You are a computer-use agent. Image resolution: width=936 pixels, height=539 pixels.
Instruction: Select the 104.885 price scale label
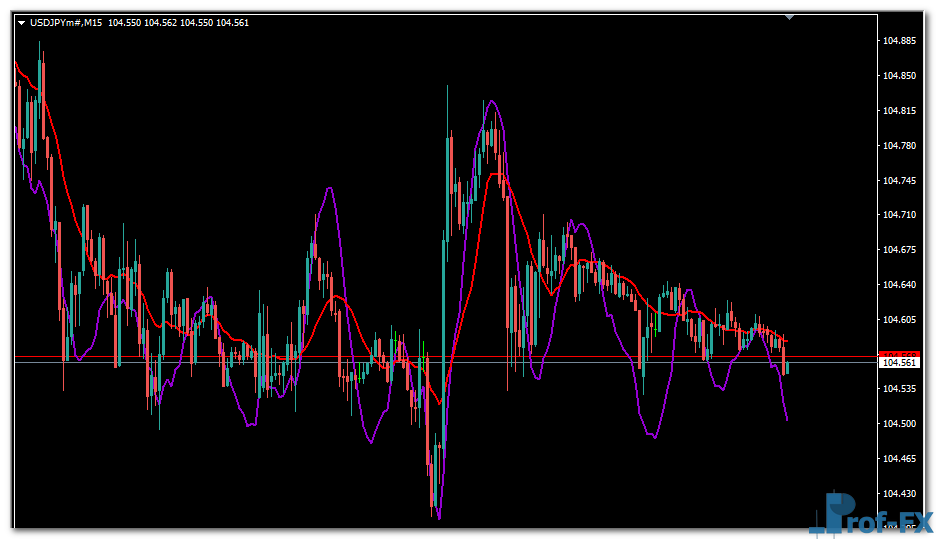pos(899,41)
